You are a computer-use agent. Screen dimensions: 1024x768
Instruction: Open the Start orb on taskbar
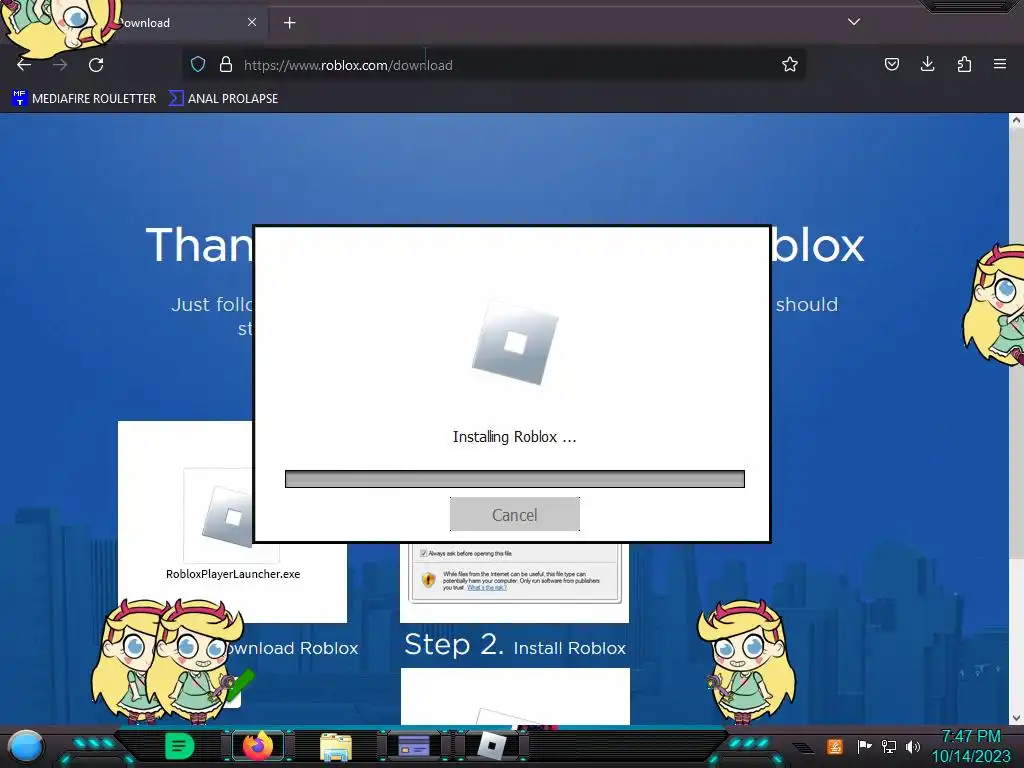coord(26,746)
